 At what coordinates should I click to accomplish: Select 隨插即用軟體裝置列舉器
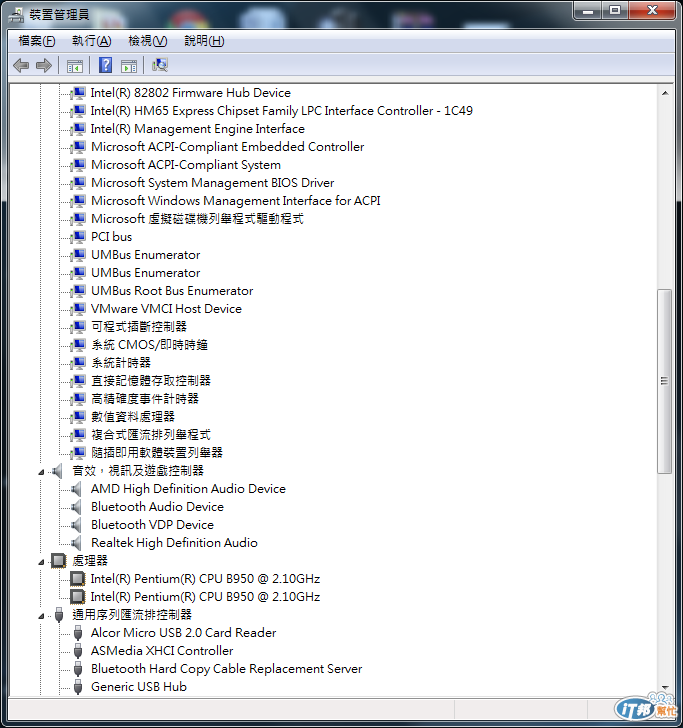tap(157, 453)
